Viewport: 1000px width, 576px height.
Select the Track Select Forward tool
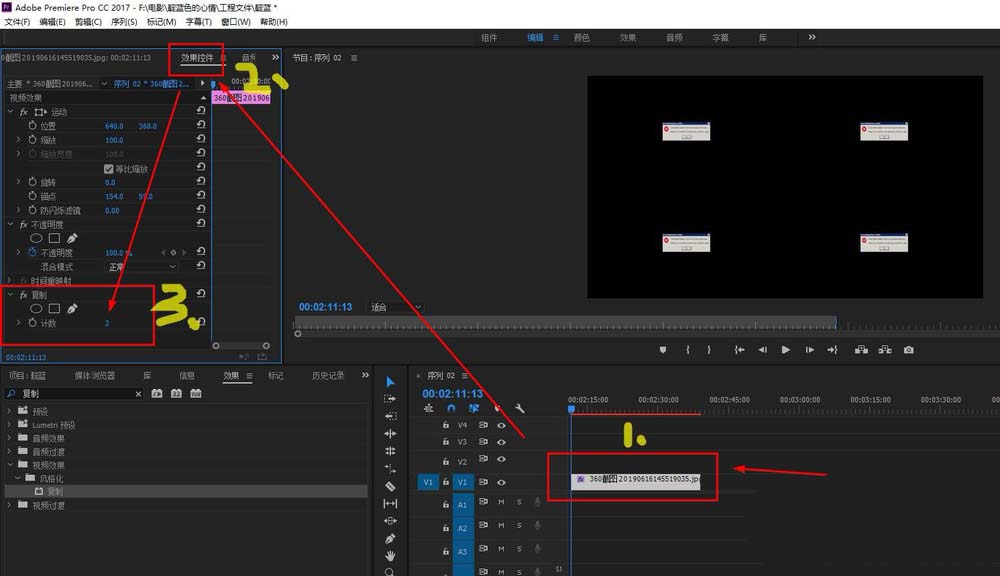tap(390, 399)
